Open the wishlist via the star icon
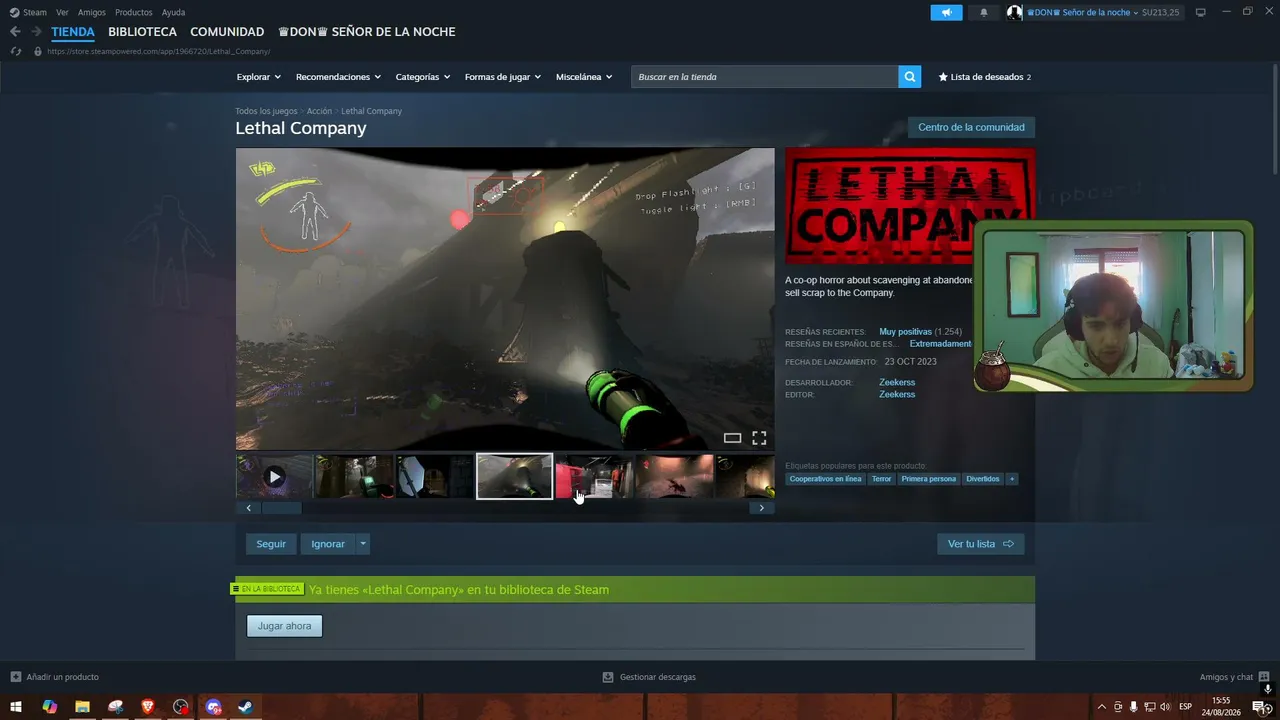Screen dimensions: 1280x720 tap(943, 77)
